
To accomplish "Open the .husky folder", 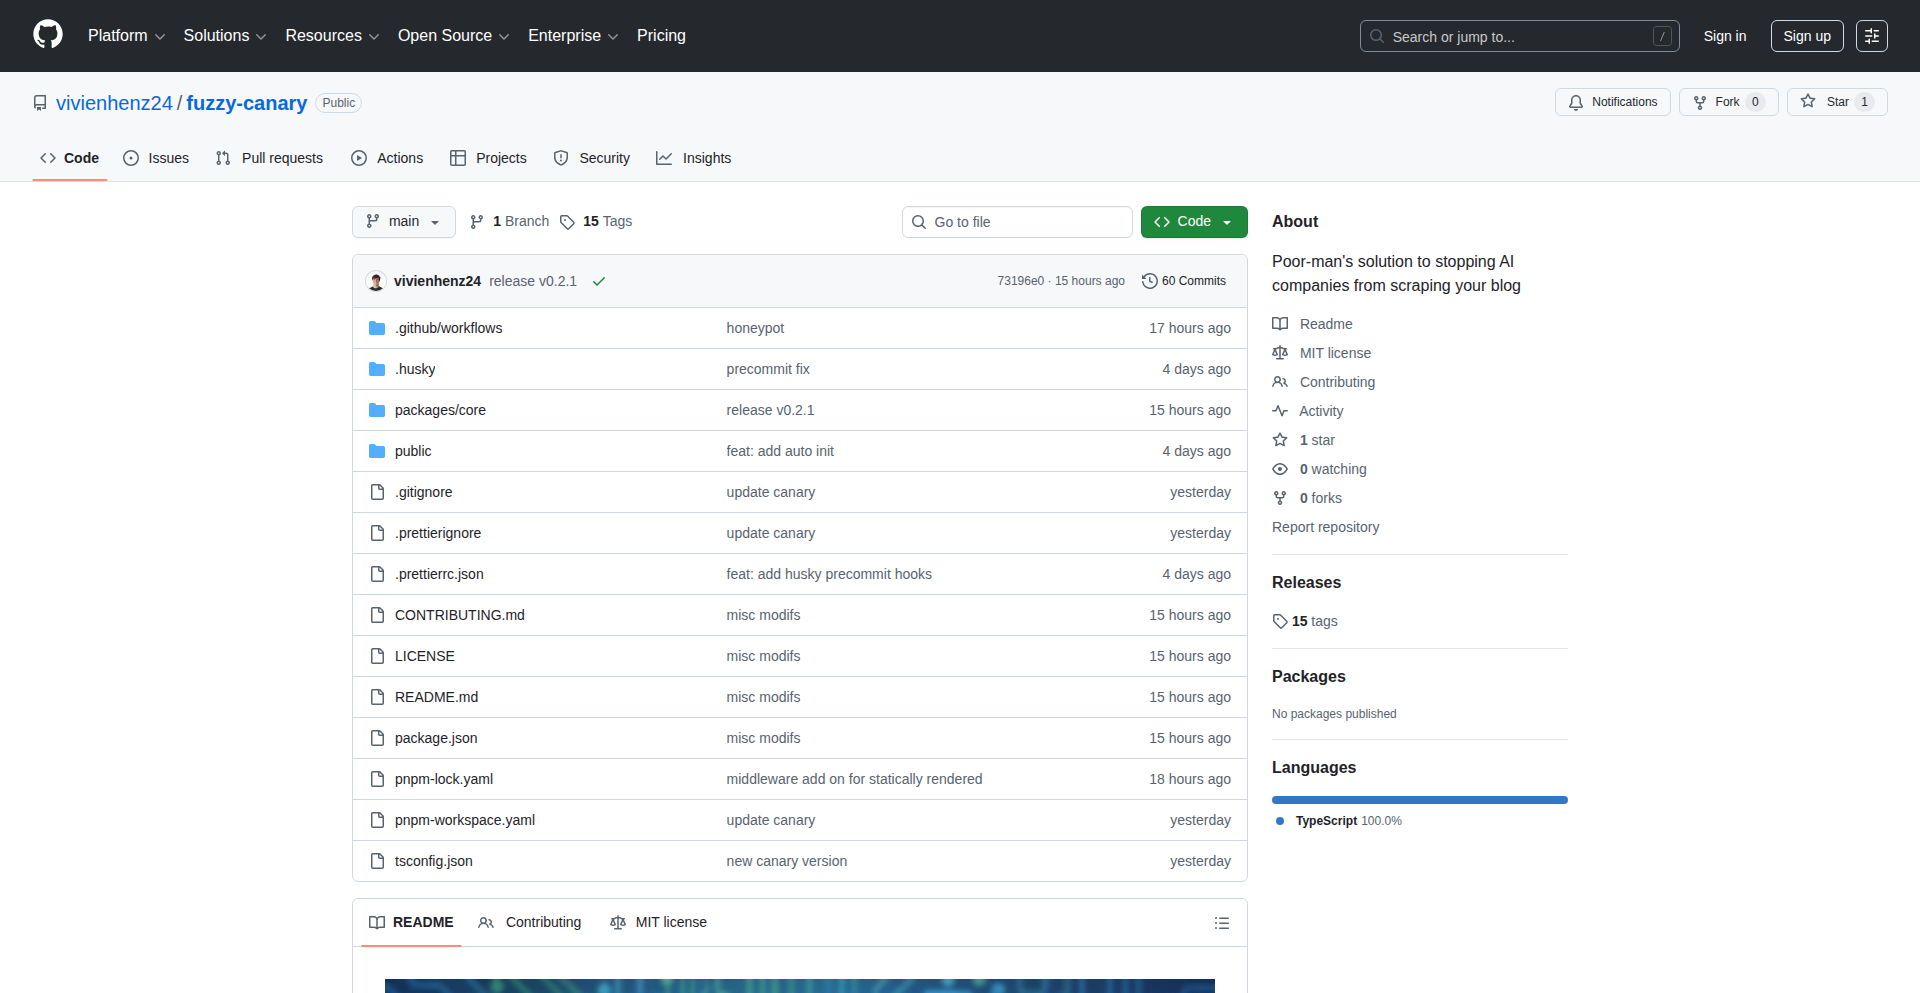I will point(415,369).
